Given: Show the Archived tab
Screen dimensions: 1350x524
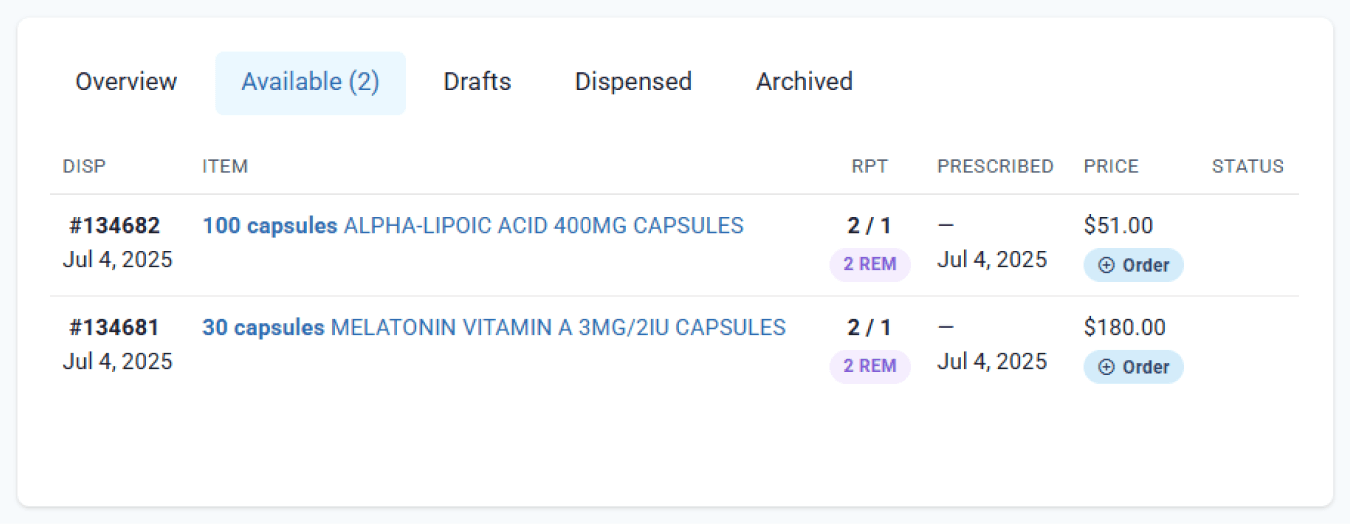Looking at the screenshot, I should click(804, 82).
